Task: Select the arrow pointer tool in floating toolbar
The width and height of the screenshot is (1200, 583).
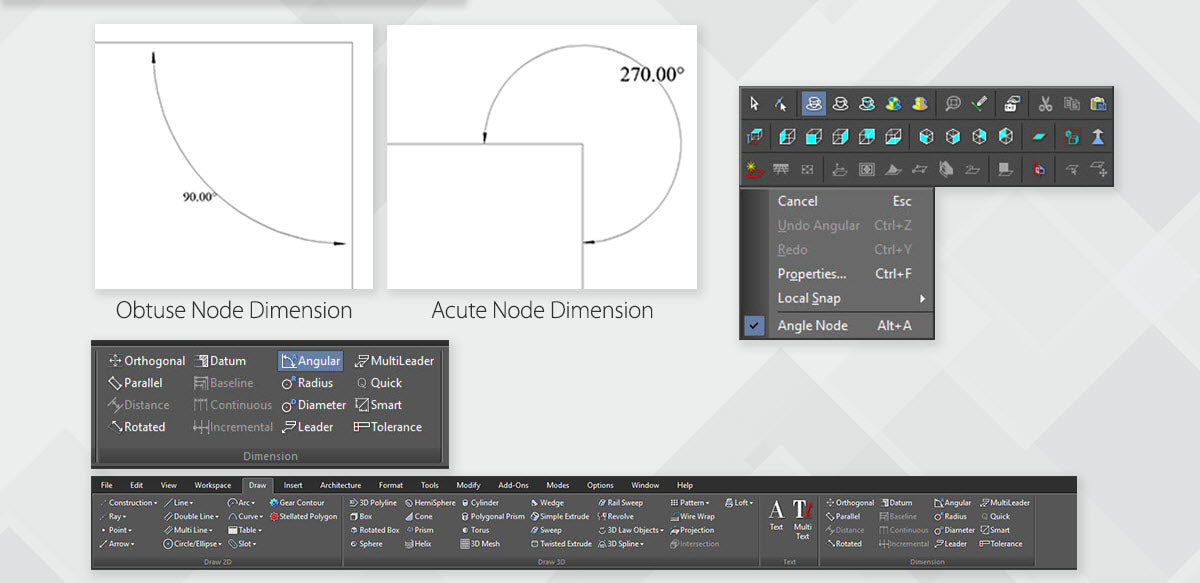Action: (x=755, y=103)
